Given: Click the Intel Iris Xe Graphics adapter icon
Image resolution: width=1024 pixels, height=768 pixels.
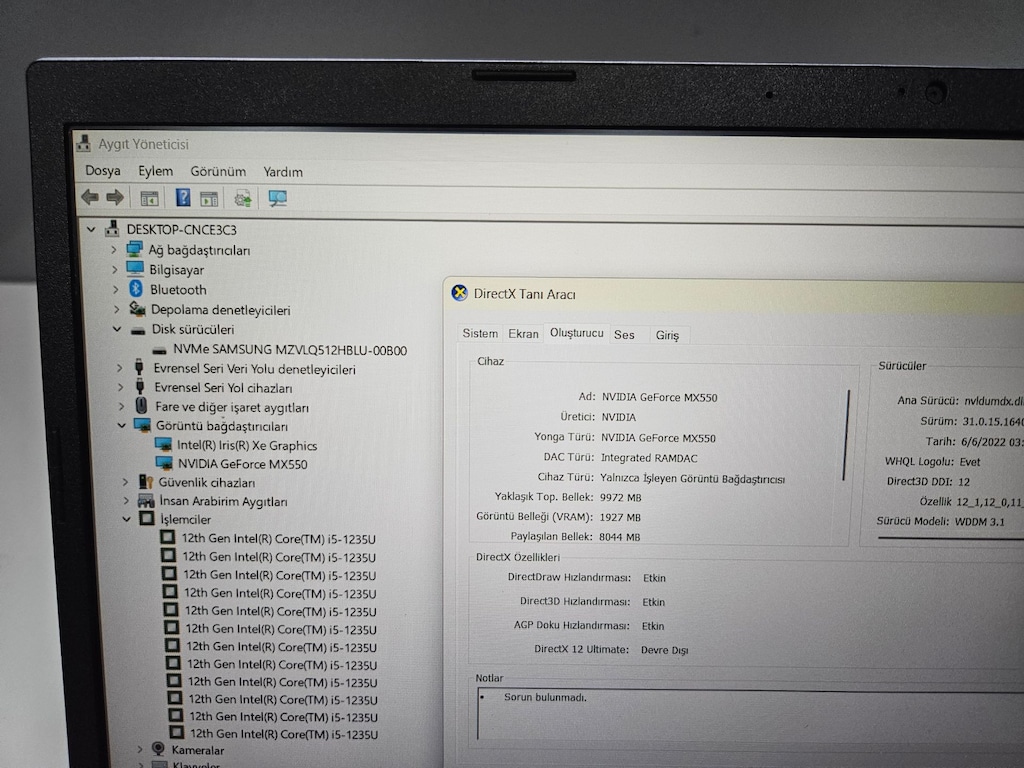Looking at the screenshot, I should tap(163, 445).
